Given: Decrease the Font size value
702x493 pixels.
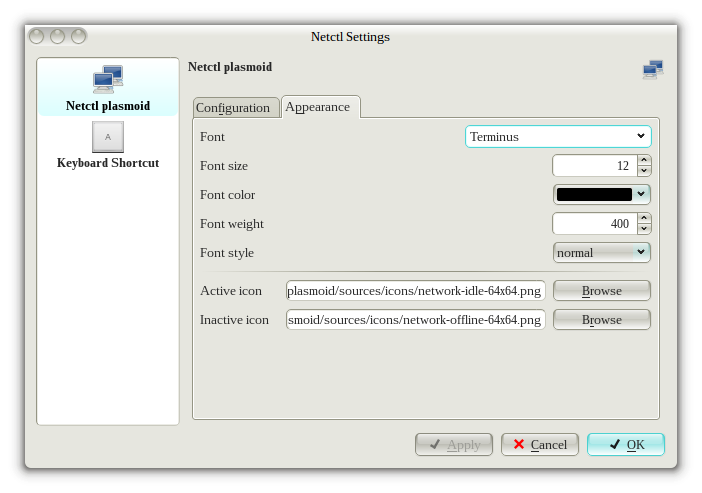Looking at the screenshot, I should pyautogui.click(x=644, y=171).
